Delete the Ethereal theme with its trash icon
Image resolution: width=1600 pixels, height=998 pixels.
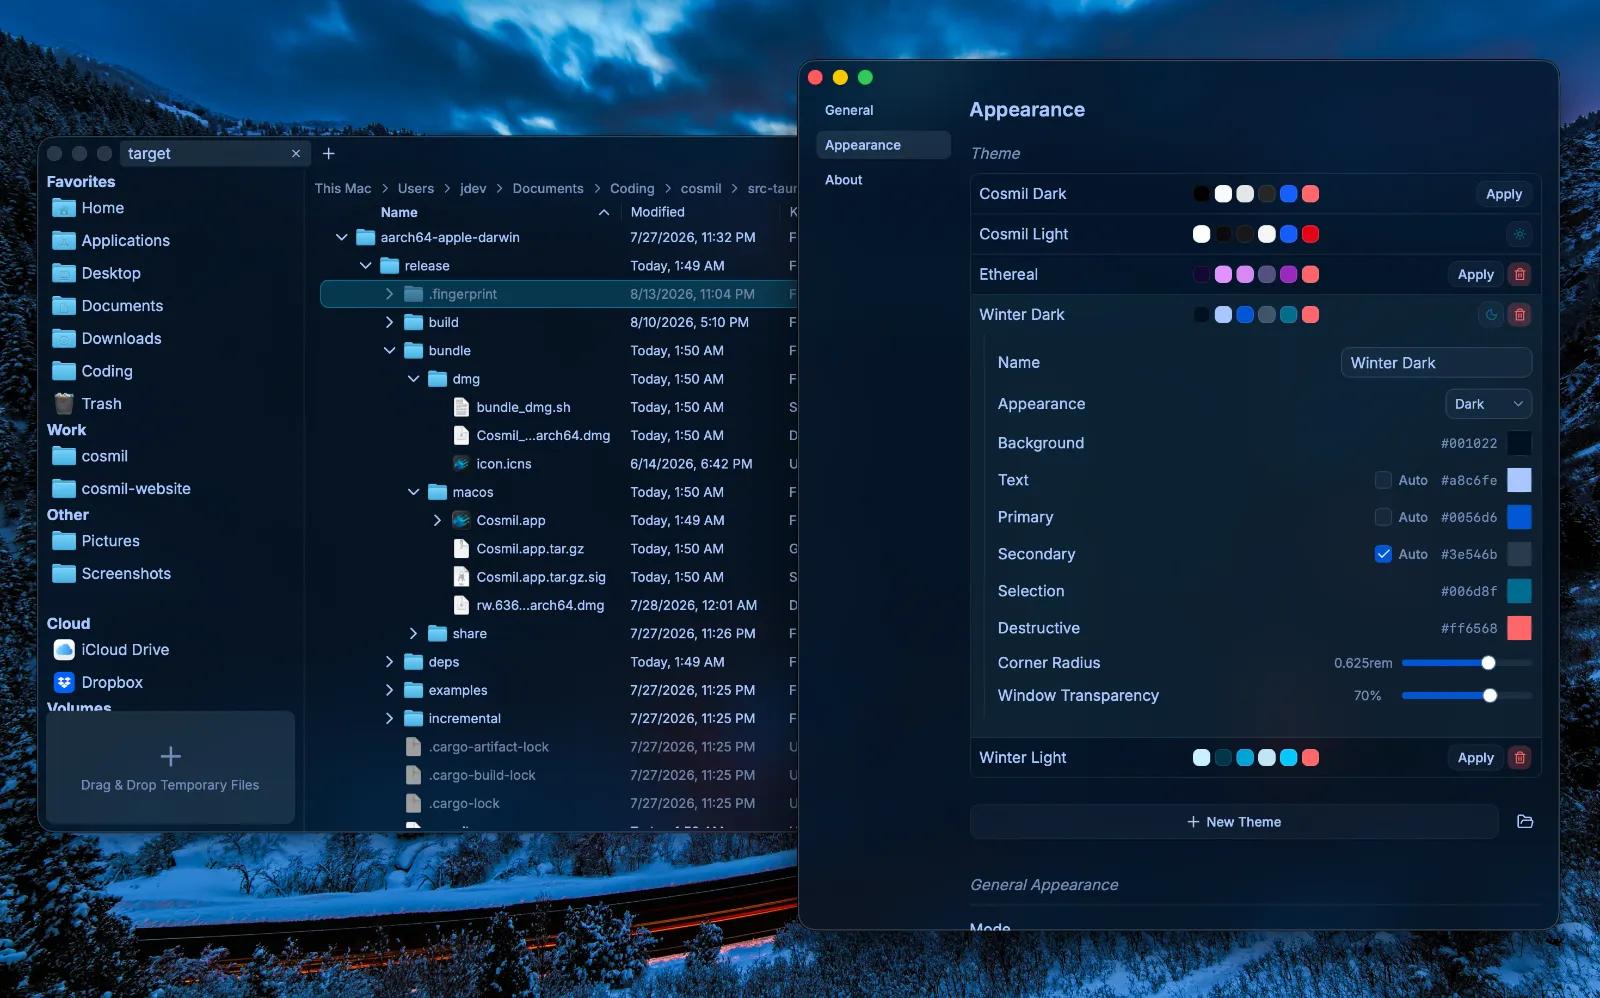pos(1519,274)
